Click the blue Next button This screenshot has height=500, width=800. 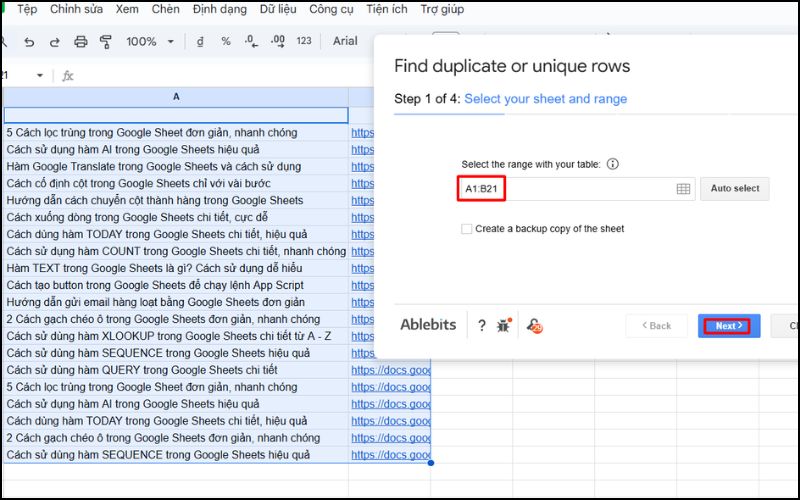pyautogui.click(x=728, y=326)
